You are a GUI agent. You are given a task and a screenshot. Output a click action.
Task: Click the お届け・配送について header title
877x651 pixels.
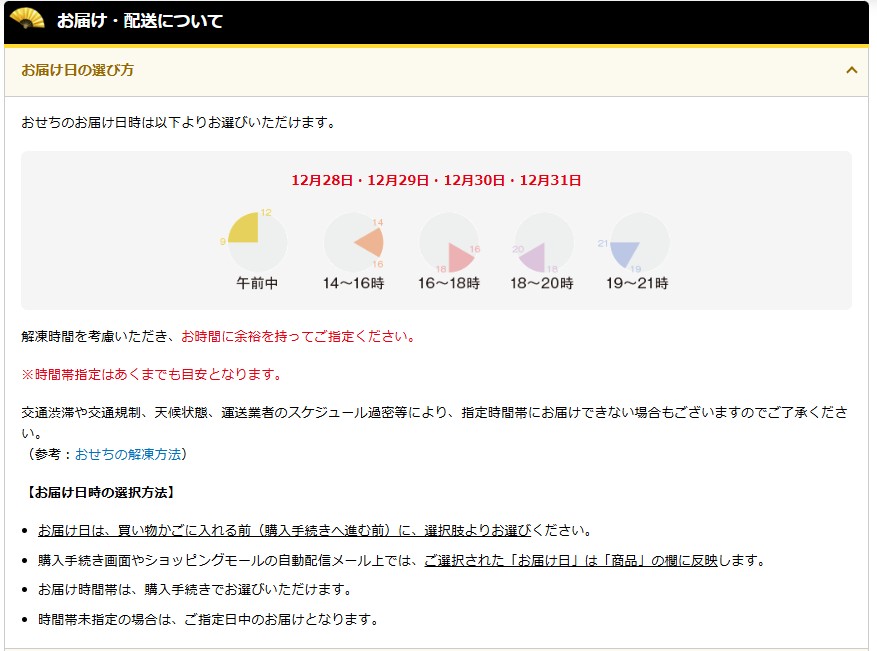point(140,21)
